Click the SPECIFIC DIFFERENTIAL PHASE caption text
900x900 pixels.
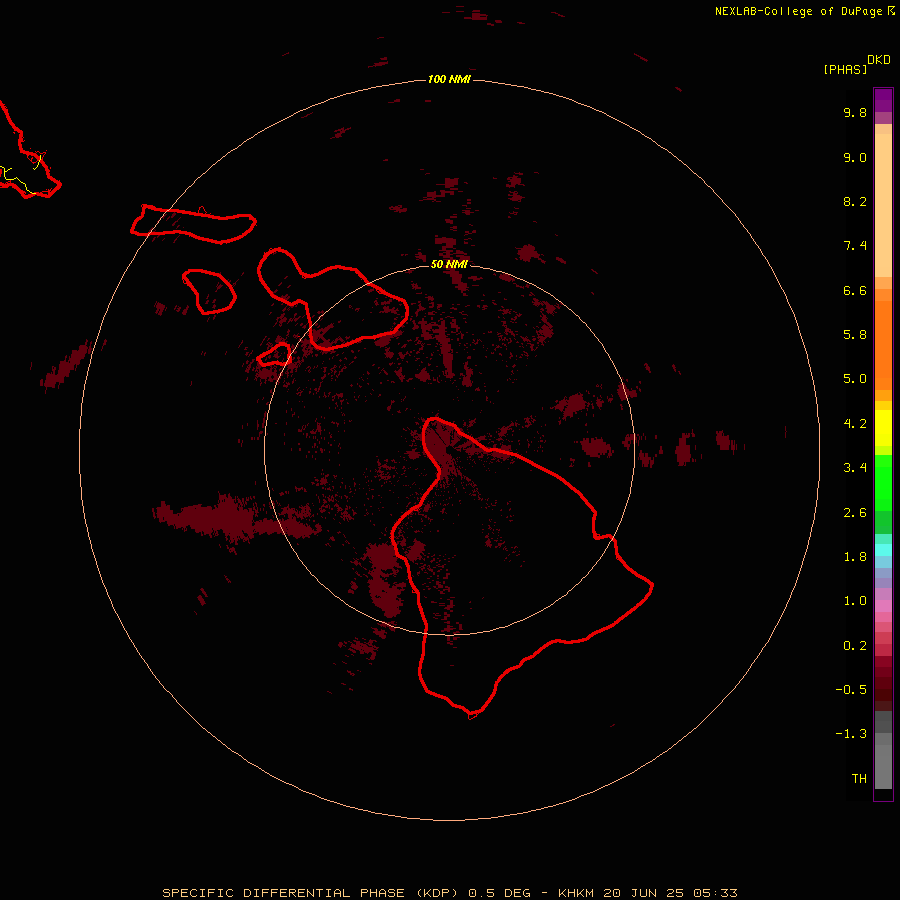point(283,893)
